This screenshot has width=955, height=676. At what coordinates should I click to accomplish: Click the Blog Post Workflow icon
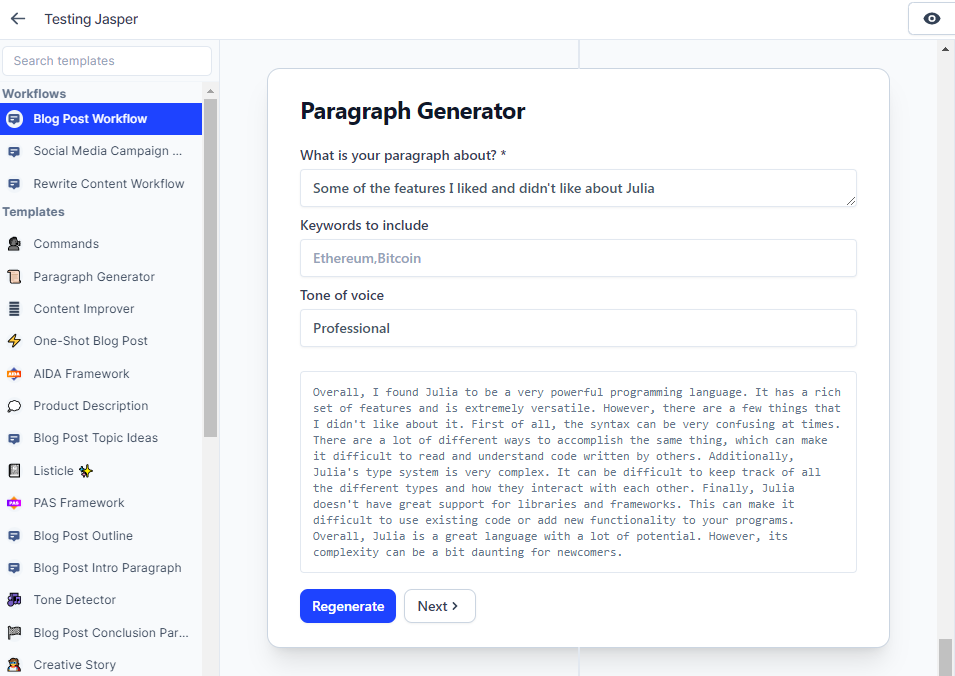[14, 119]
